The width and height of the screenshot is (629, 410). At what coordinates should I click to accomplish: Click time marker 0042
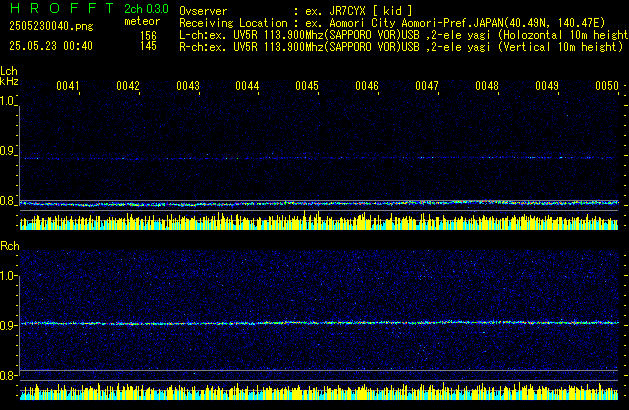tap(128, 86)
